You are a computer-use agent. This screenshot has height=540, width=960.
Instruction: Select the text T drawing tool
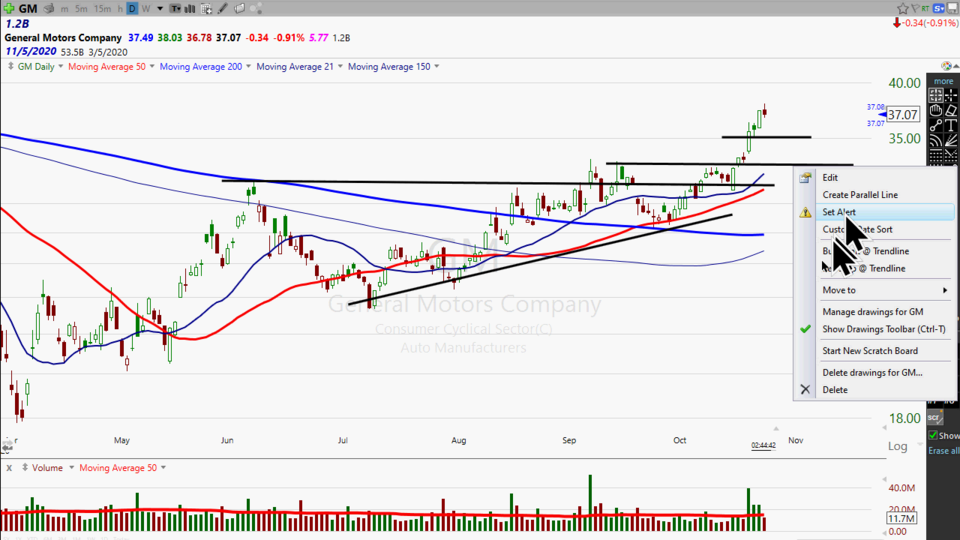pyautogui.click(x=951, y=126)
